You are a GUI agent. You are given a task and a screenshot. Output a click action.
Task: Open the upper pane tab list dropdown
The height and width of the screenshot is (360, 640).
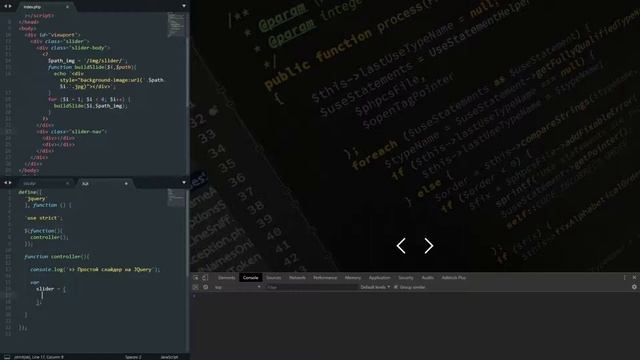[184, 6]
